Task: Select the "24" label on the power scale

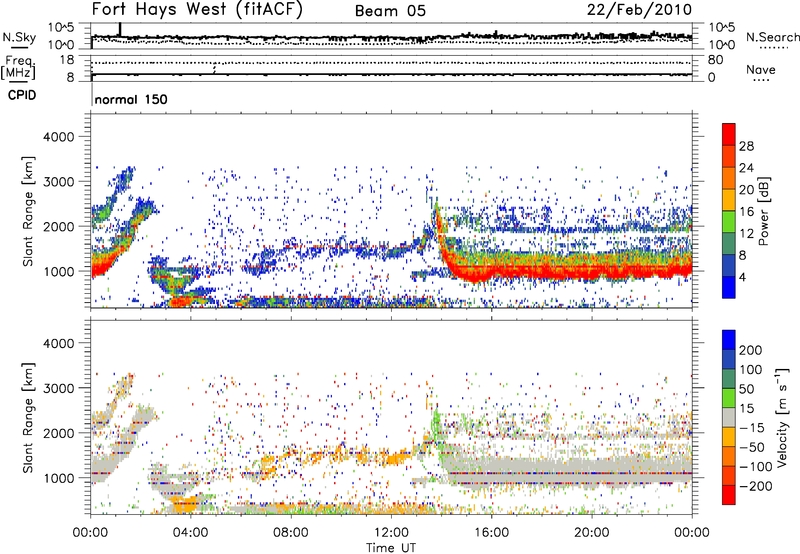Action: coord(746,168)
